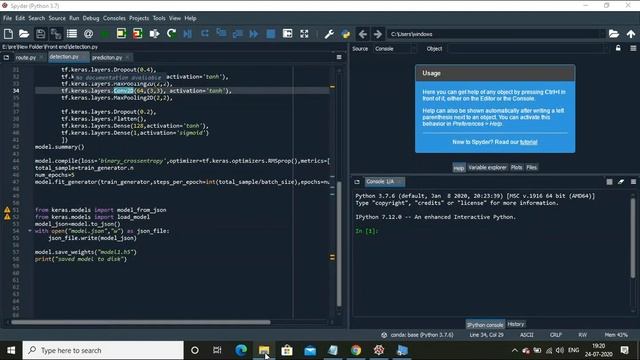Run selection or current line icon
This screenshot has height=360, width=640.
click(x=154, y=34)
